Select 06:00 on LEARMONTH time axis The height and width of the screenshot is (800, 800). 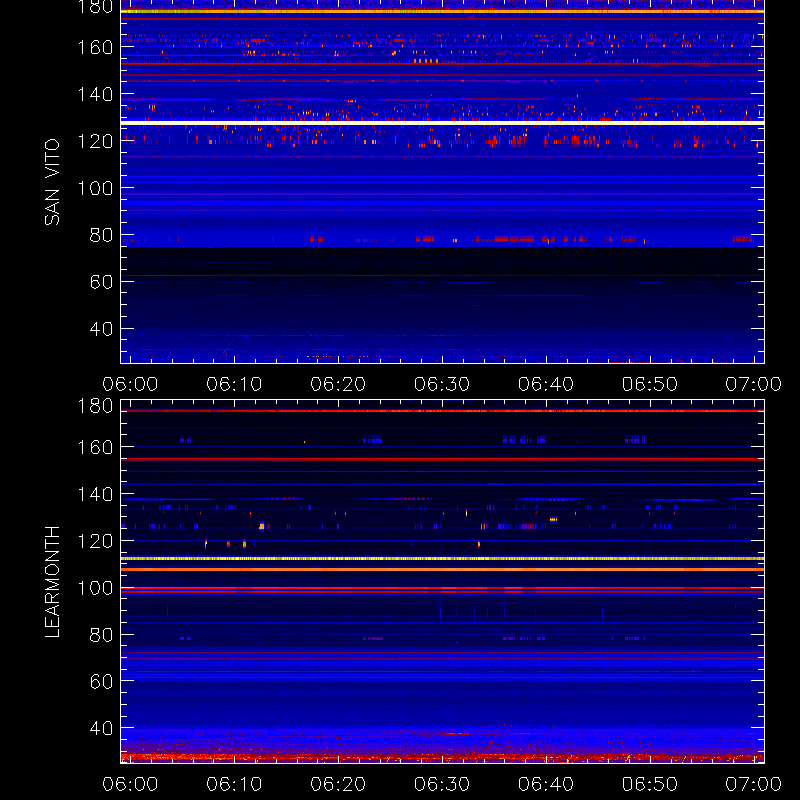130,784
